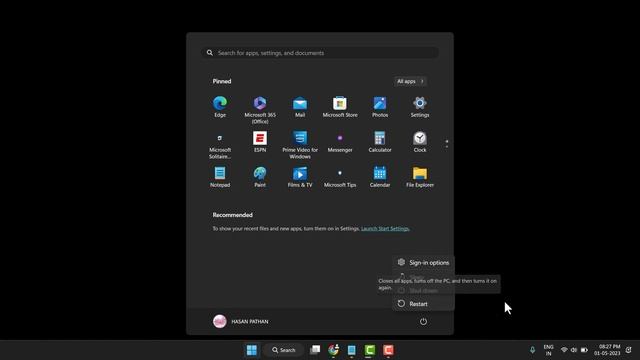The height and width of the screenshot is (360, 640).
Task: Click the Windows Start button in taskbar
Action: click(x=252, y=350)
